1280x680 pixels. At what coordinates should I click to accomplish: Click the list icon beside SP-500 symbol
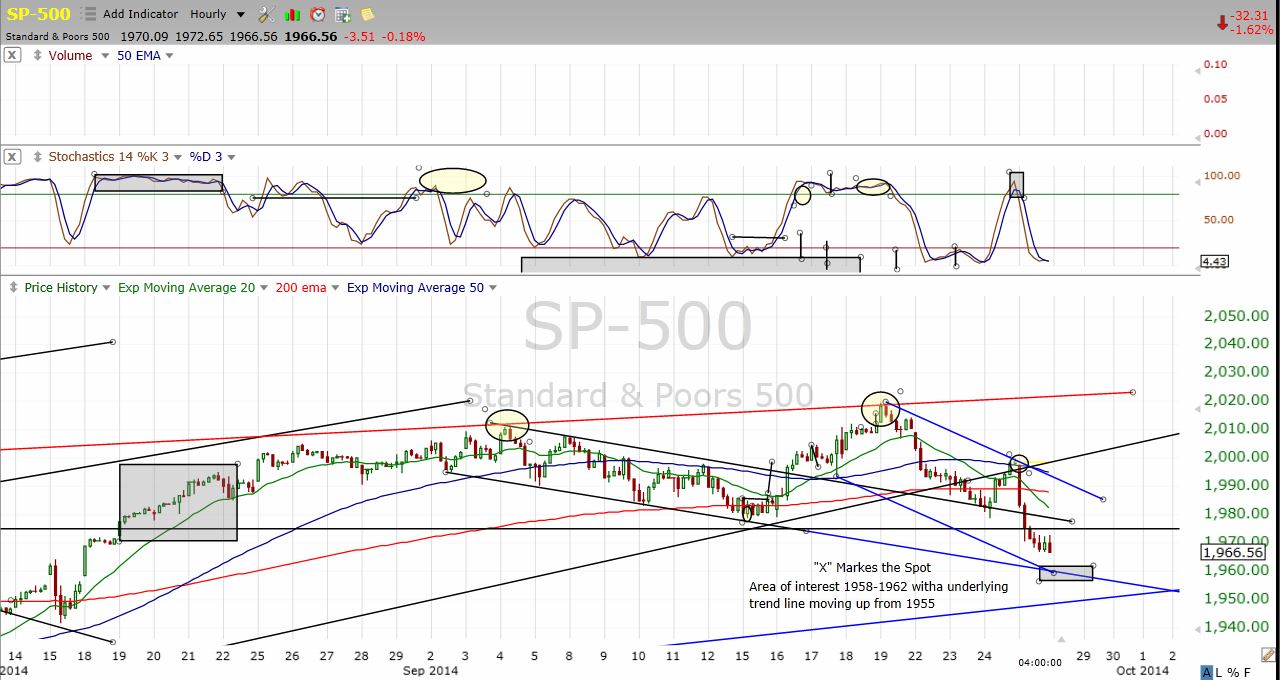point(89,14)
